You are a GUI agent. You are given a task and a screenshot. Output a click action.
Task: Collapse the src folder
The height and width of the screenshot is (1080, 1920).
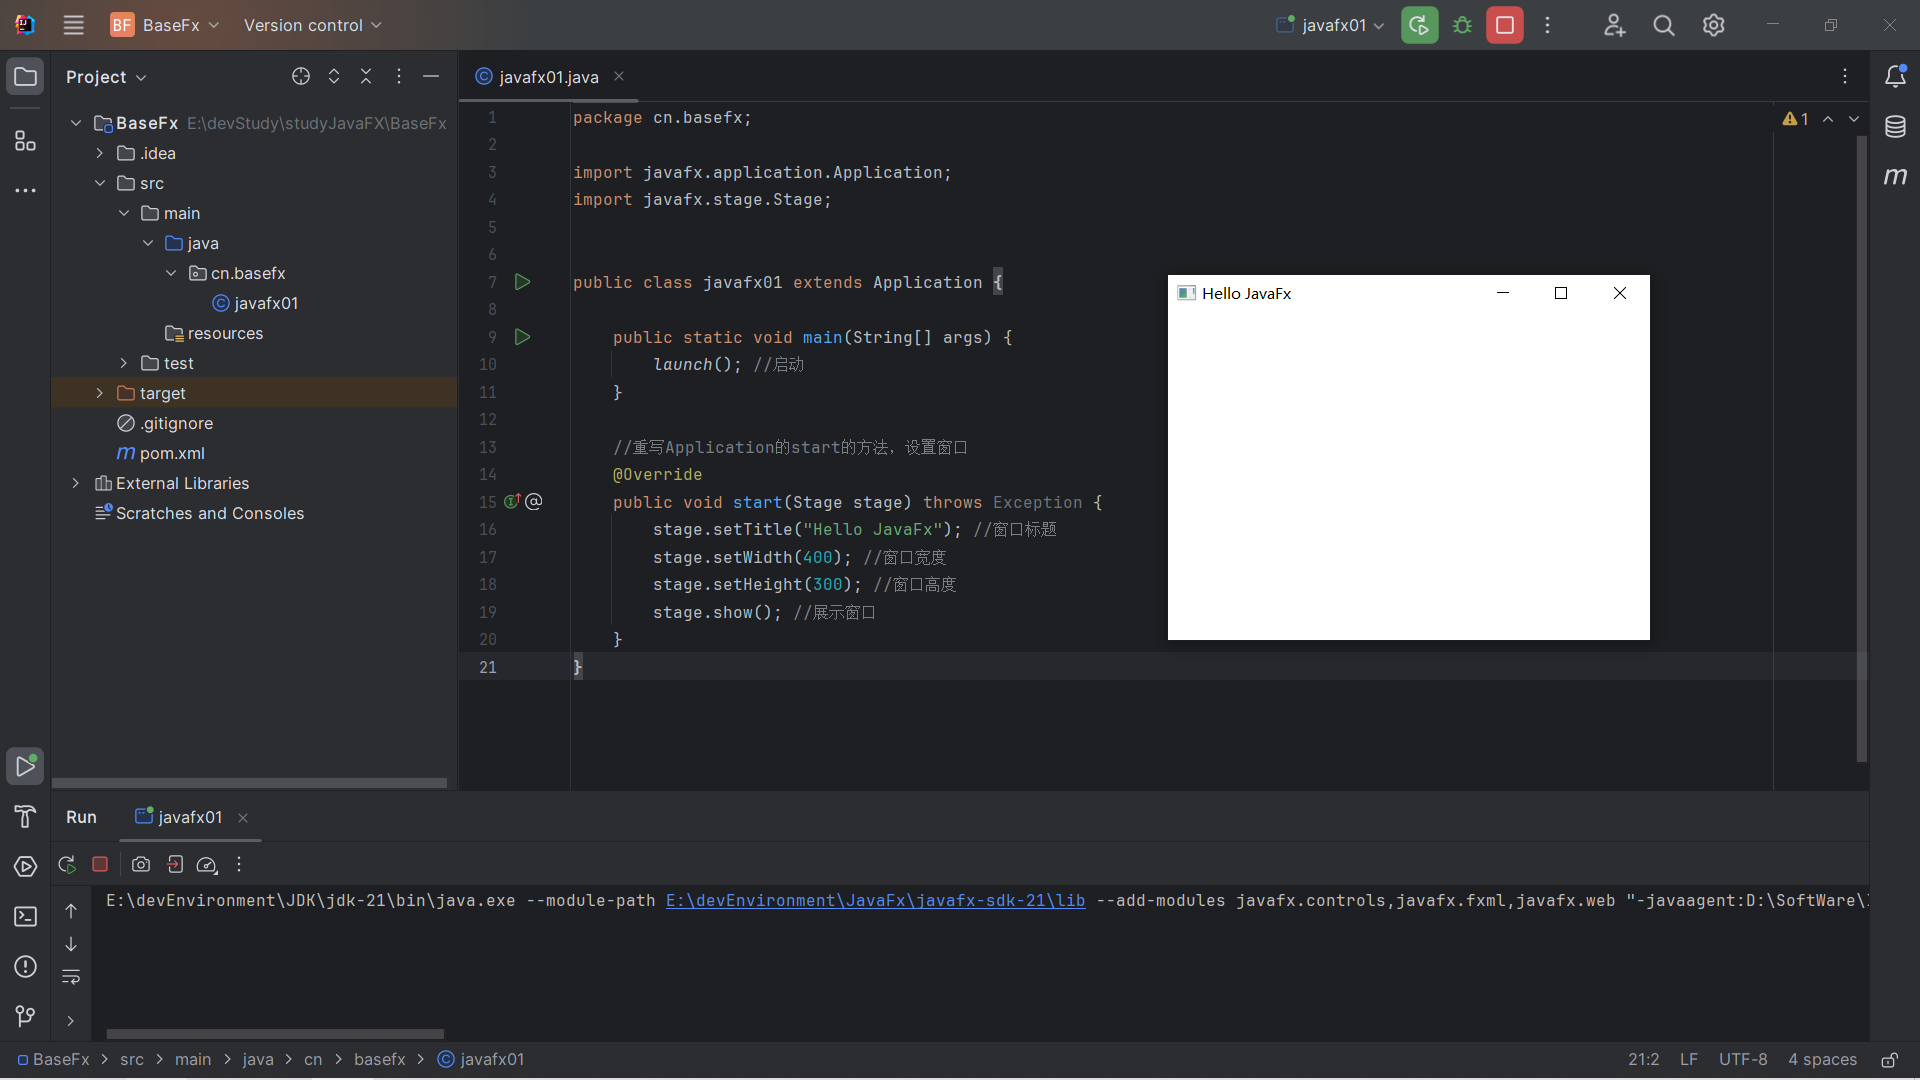coord(100,183)
